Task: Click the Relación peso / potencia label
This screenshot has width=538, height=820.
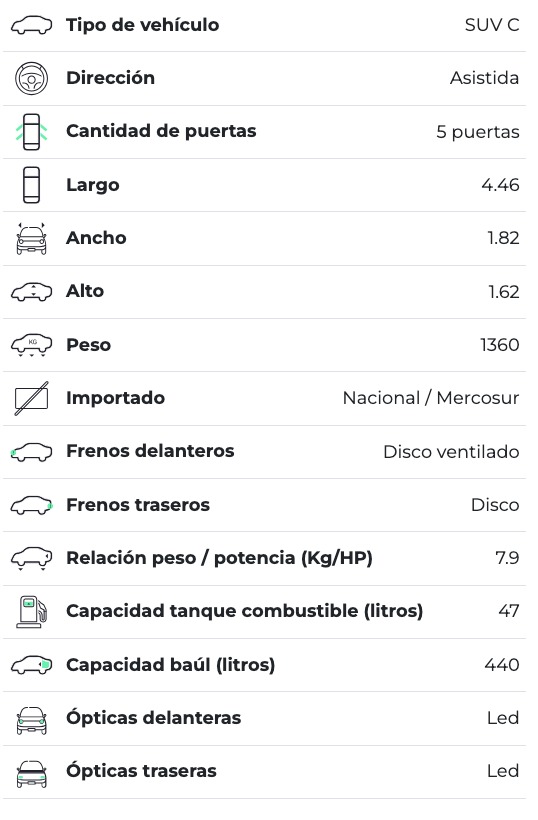Action: [x=219, y=558]
